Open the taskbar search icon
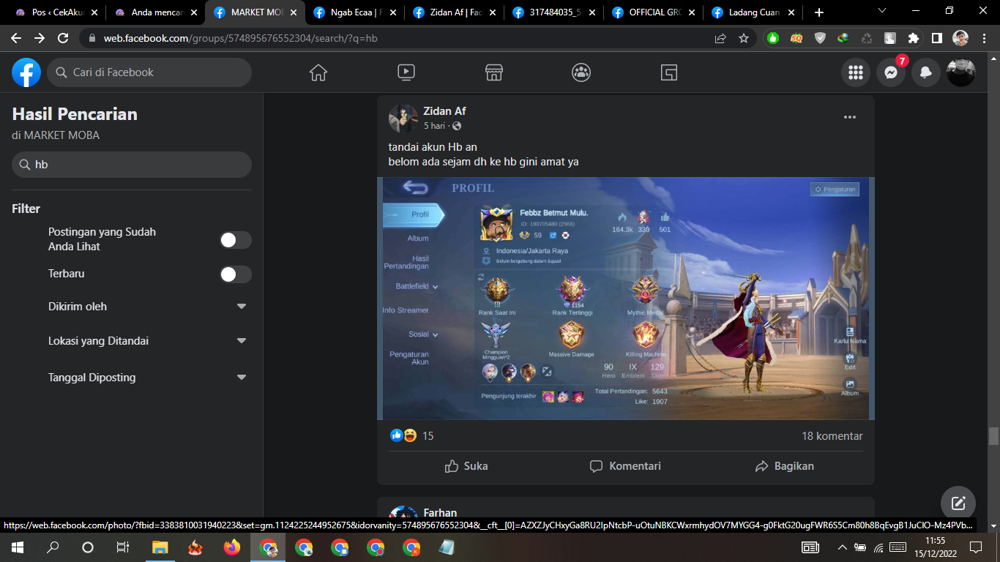Screen dimensions: 1000x562 click(x=53, y=547)
